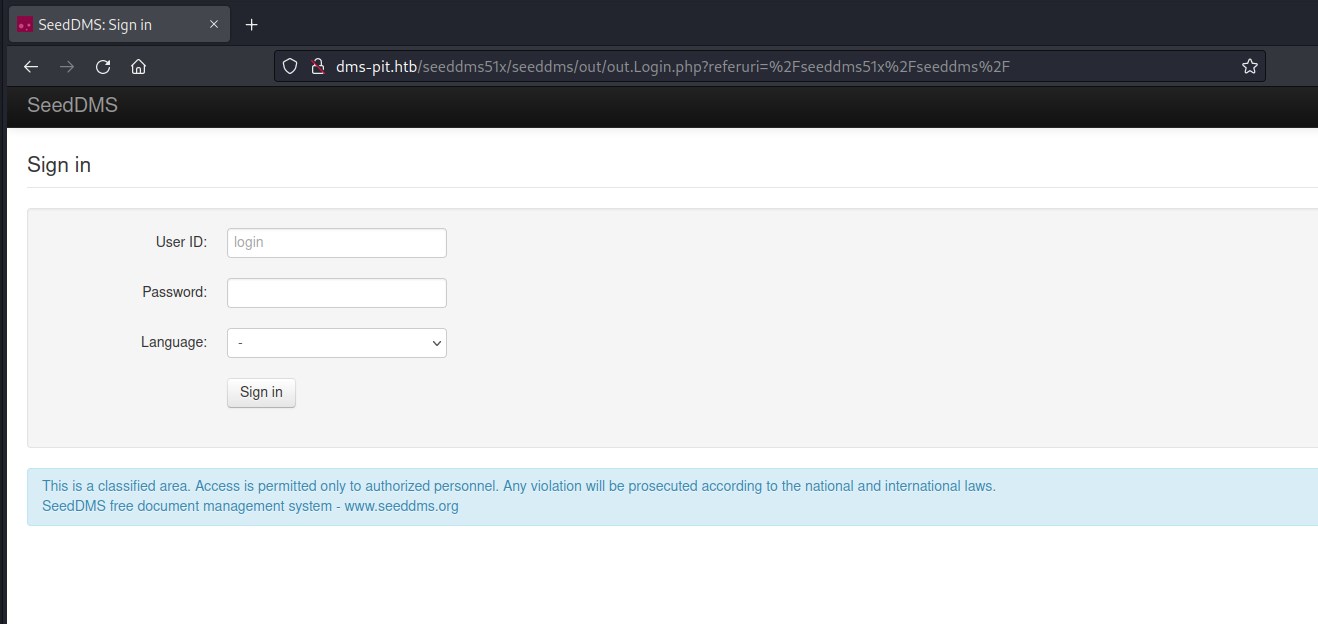The image size is (1318, 624).
Task: Click the tracking protection shield icon
Action: click(x=290, y=67)
